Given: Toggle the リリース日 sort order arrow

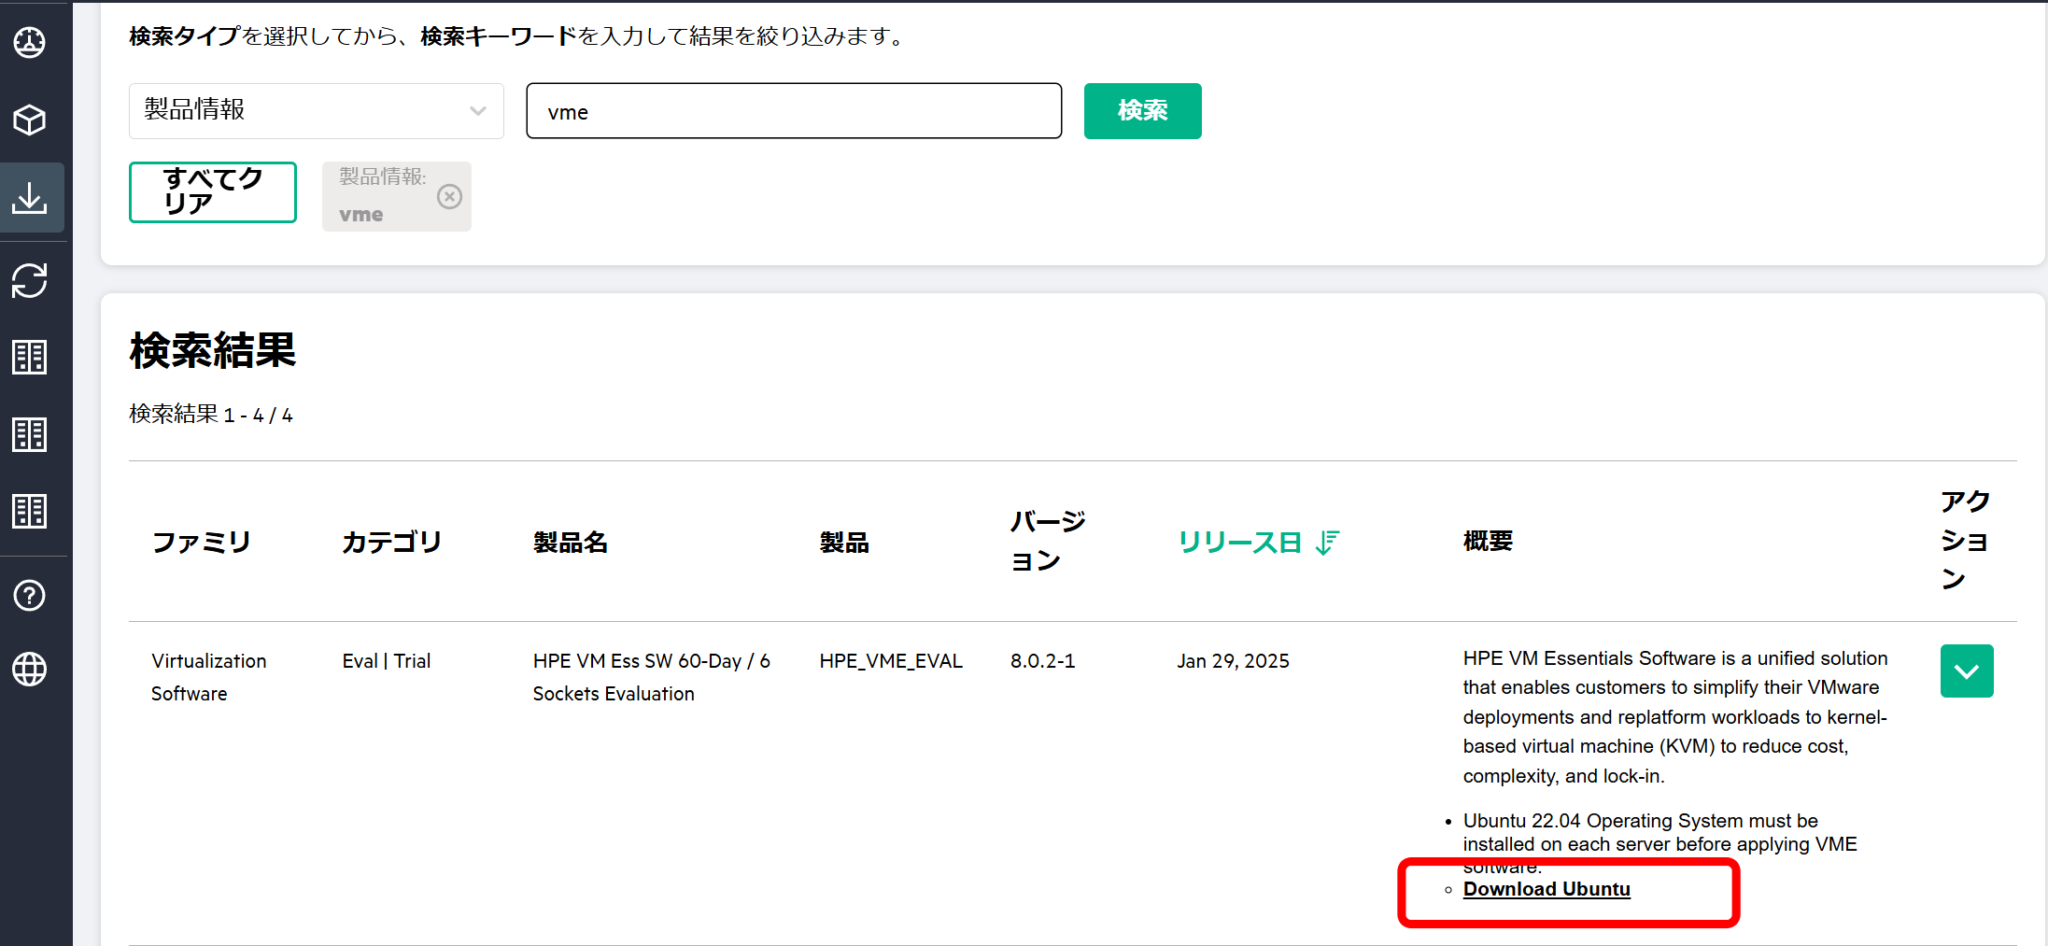Looking at the screenshot, I should pos(1326,543).
